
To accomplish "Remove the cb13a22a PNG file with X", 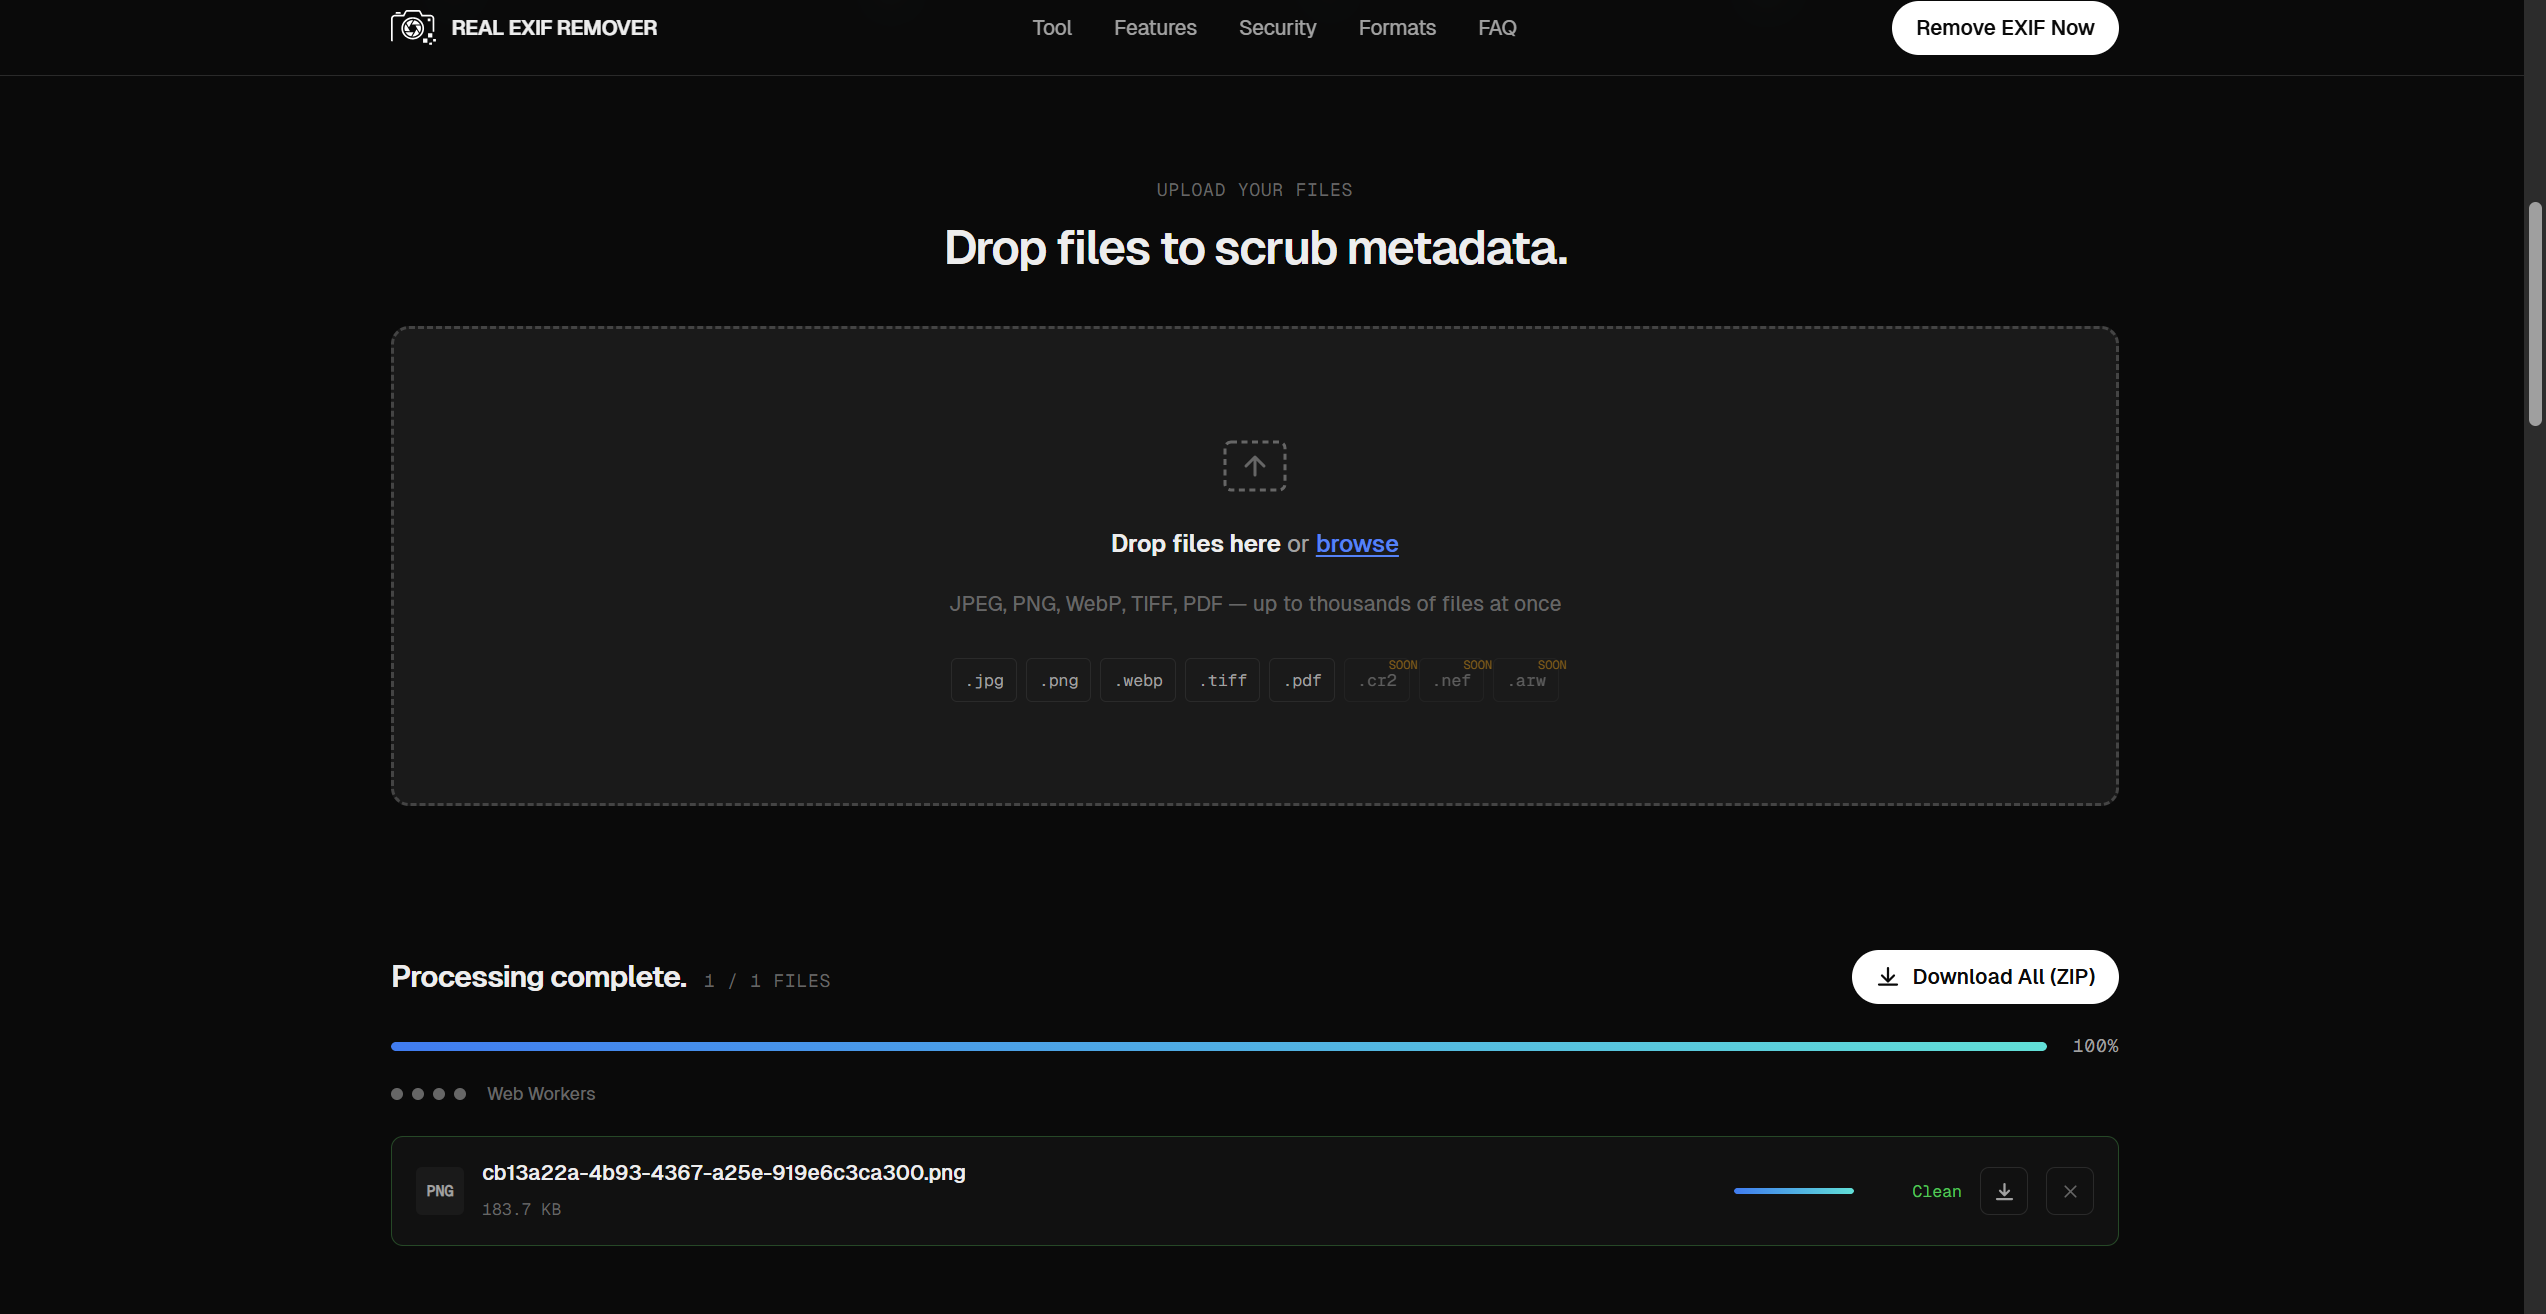I will 2069,1191.
